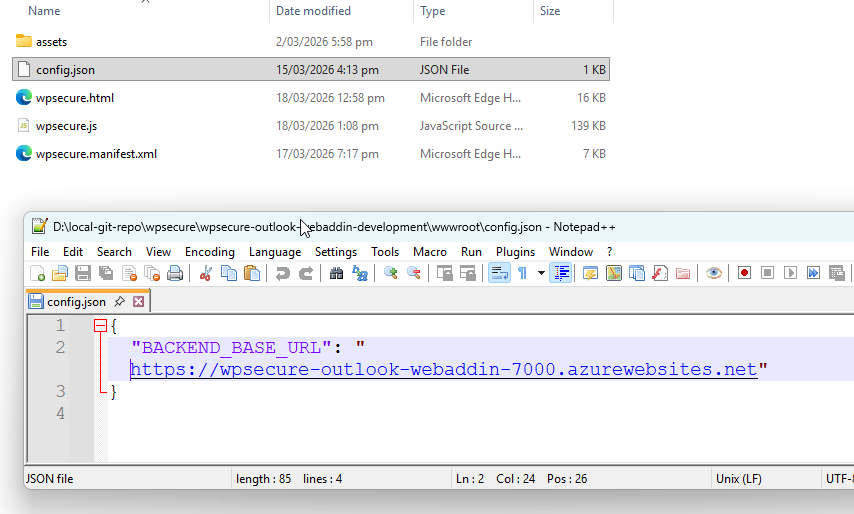Close the config.json tab with its X button
854x514 pixels.
(x=139, y=301)
